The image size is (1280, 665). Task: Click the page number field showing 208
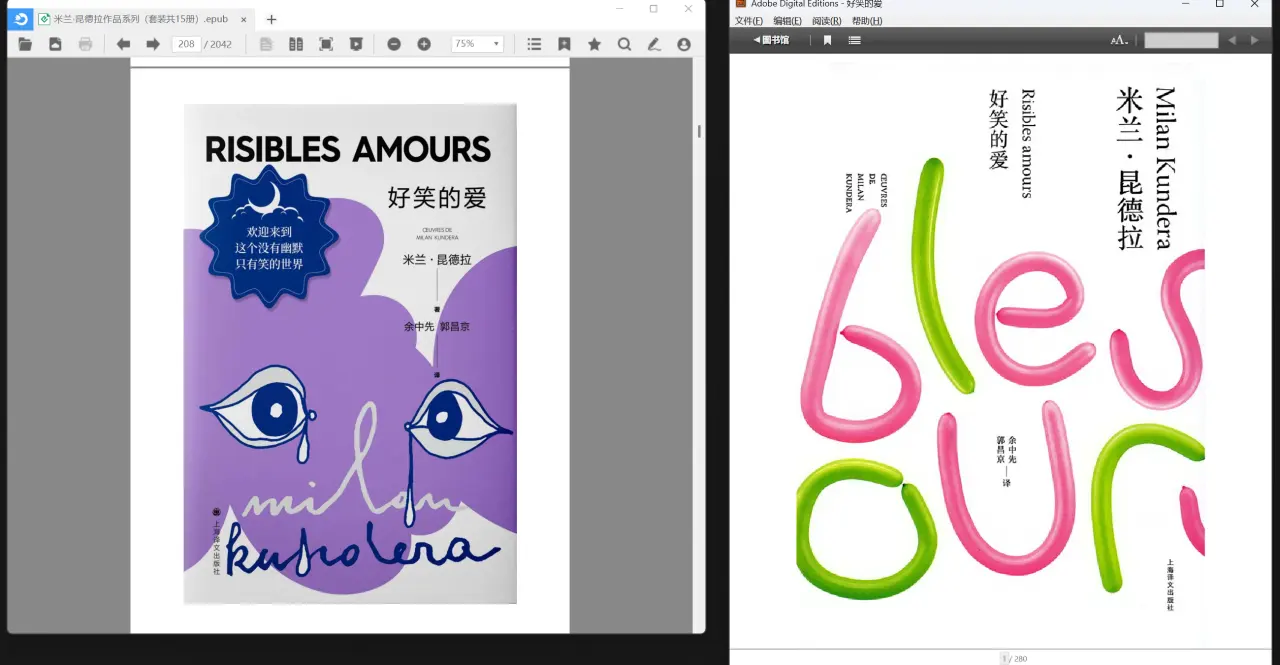tap(186, 44)
